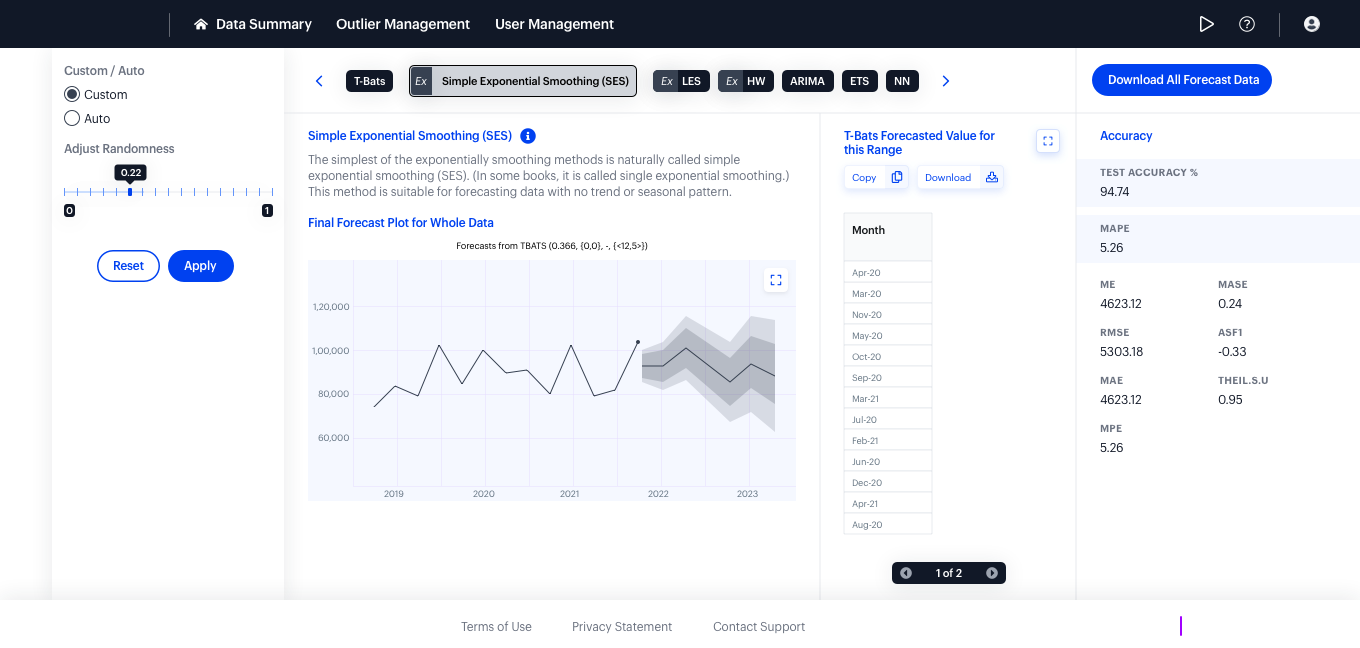Click the home icon beside Data Summary
The width and height of the screenshot is (1360, 648).
tap(201, 24)
